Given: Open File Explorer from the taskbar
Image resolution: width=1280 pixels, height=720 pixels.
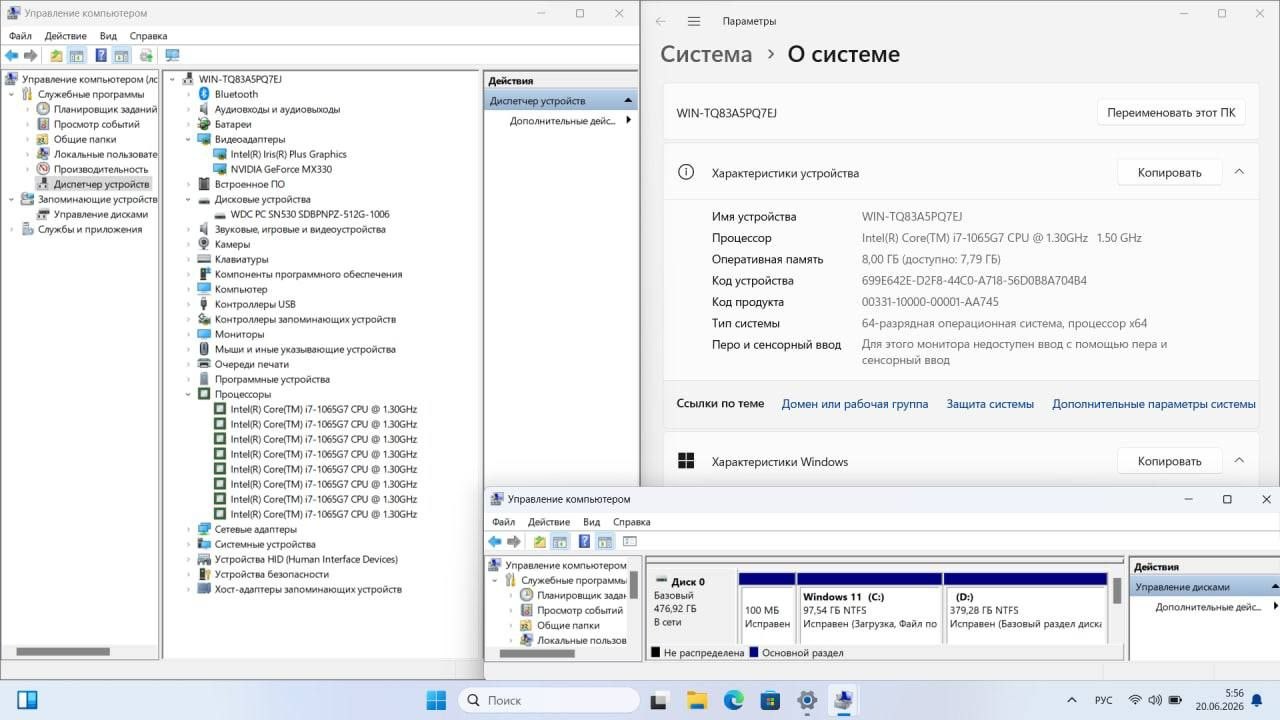Looking at the screenshot, I should point(697,700).
